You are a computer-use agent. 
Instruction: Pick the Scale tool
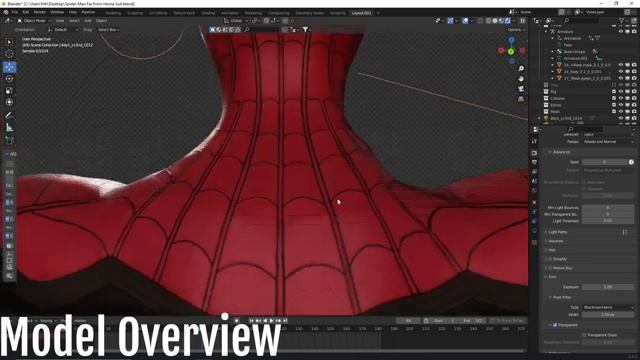coord(9,91)
